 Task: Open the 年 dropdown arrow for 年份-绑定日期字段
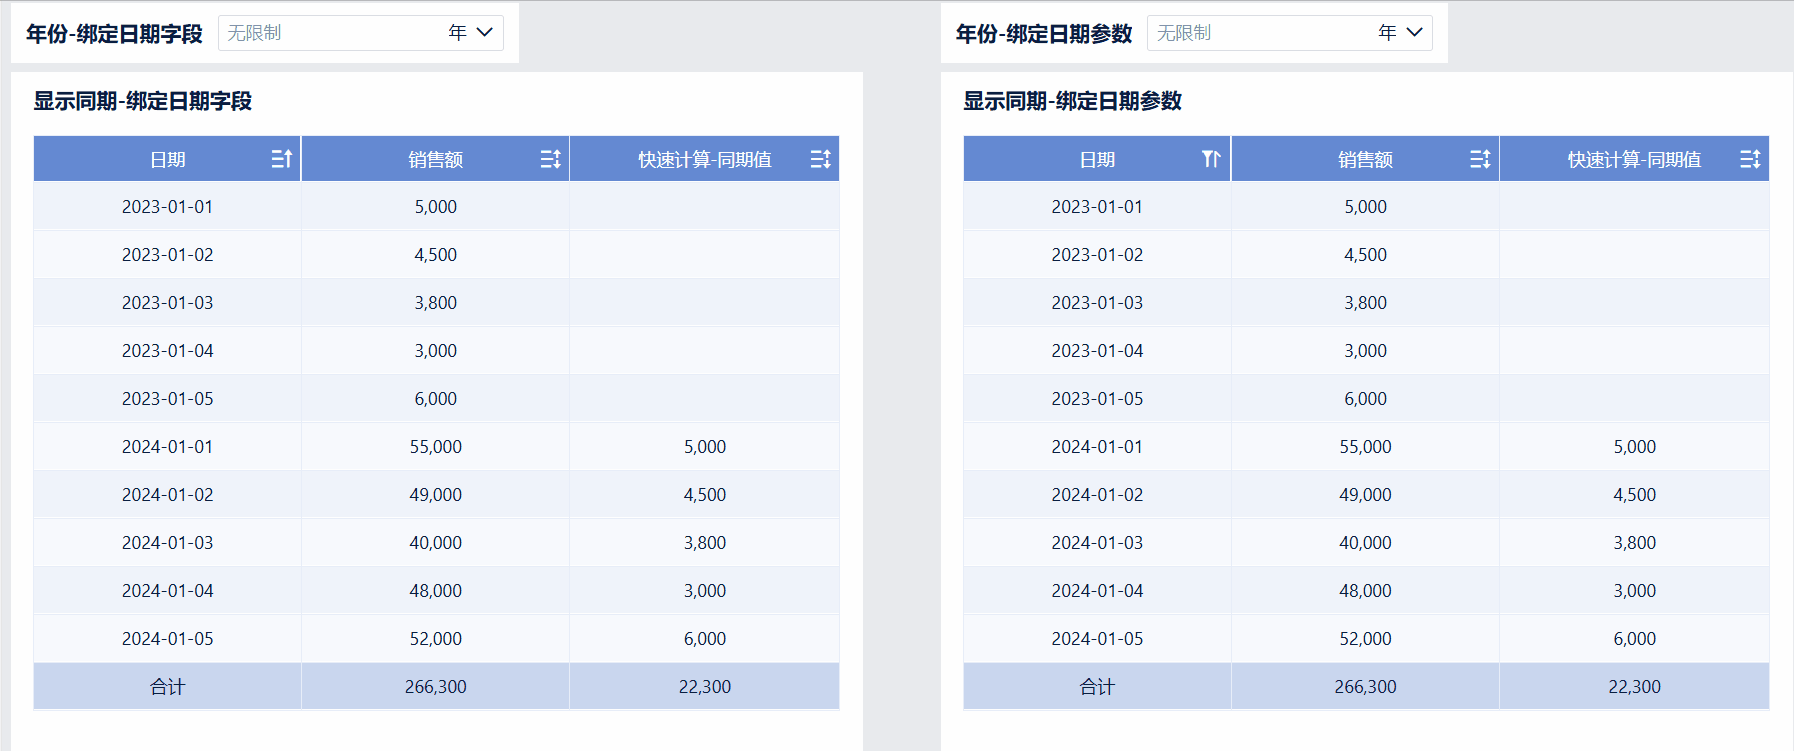point(485,33)
